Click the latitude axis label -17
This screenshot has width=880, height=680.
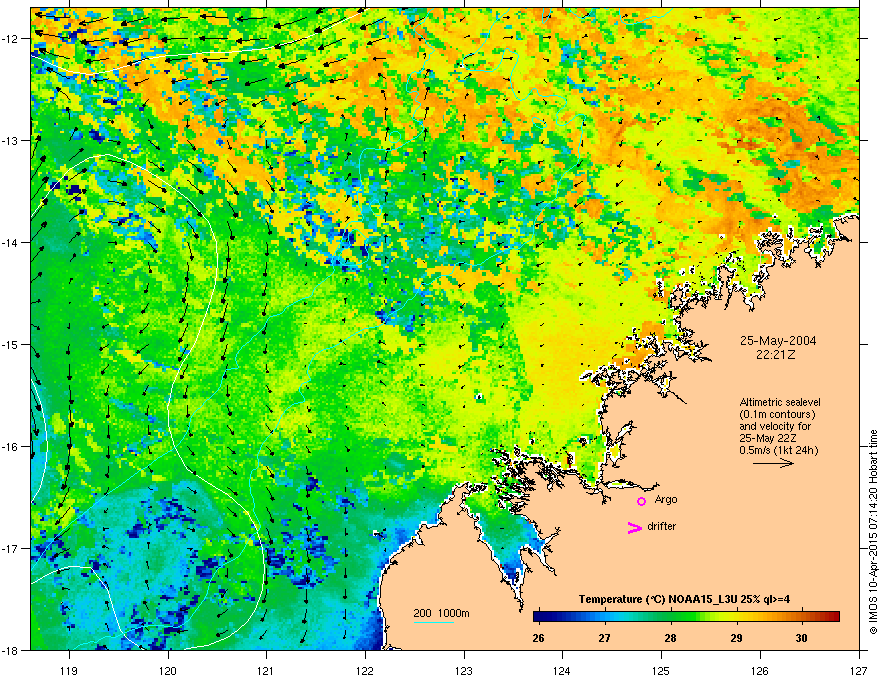click(x=11, y=548)
